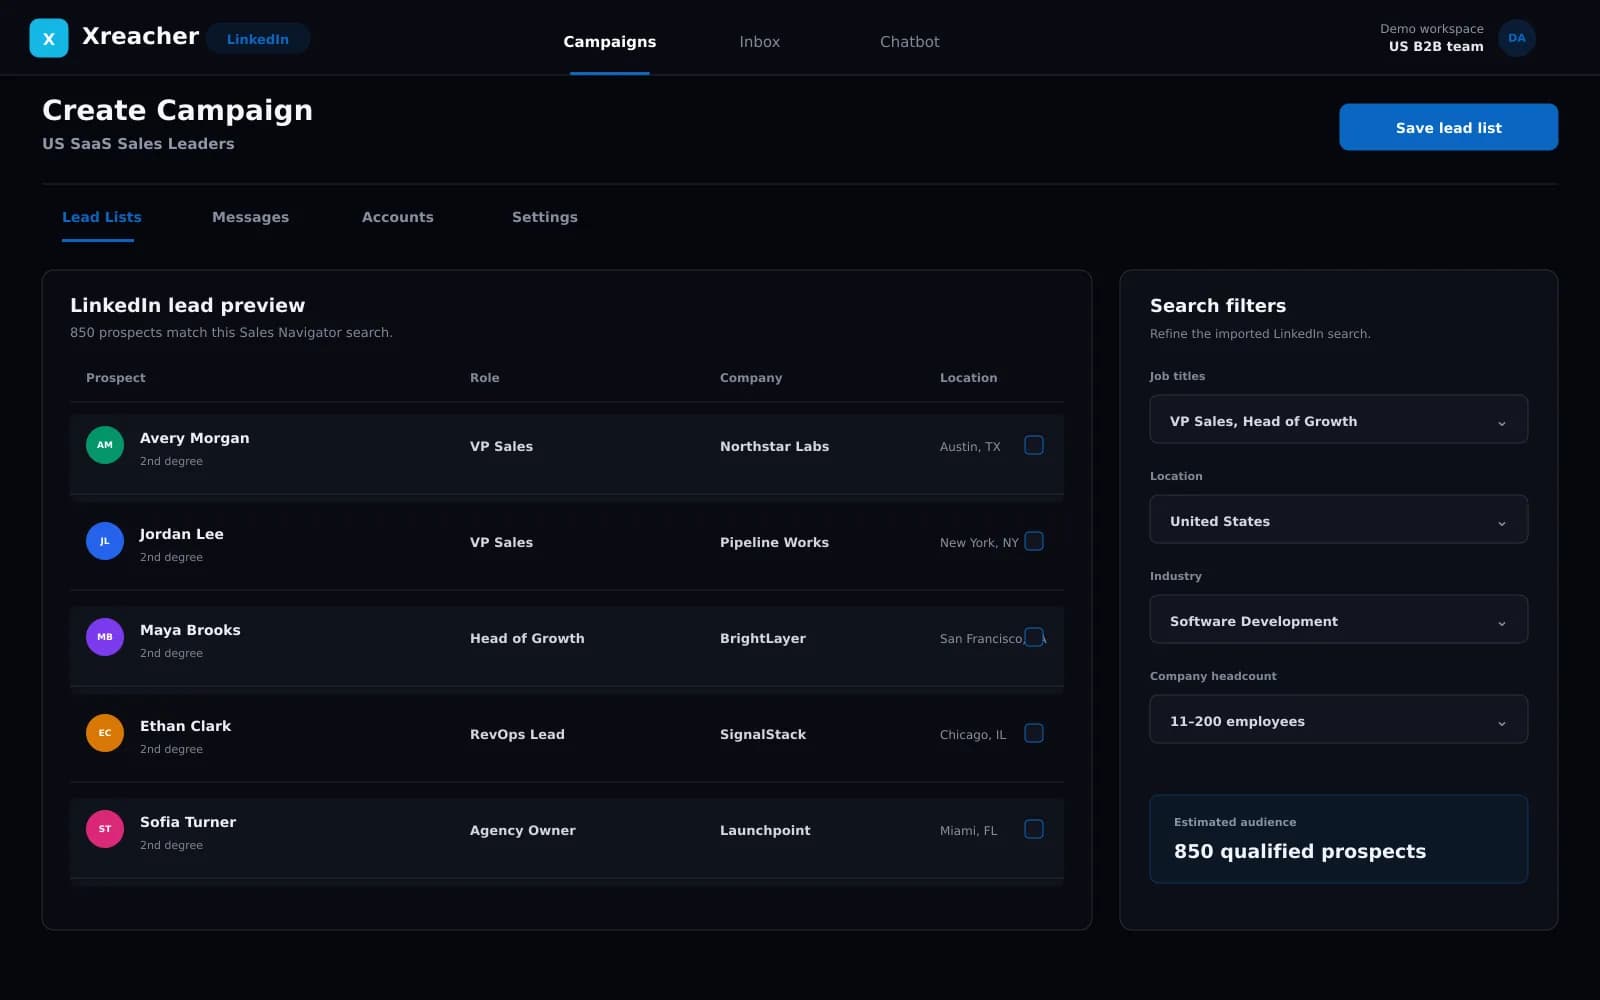Click the BrightLayer company cell
1600x1000 pixels.
763,638
